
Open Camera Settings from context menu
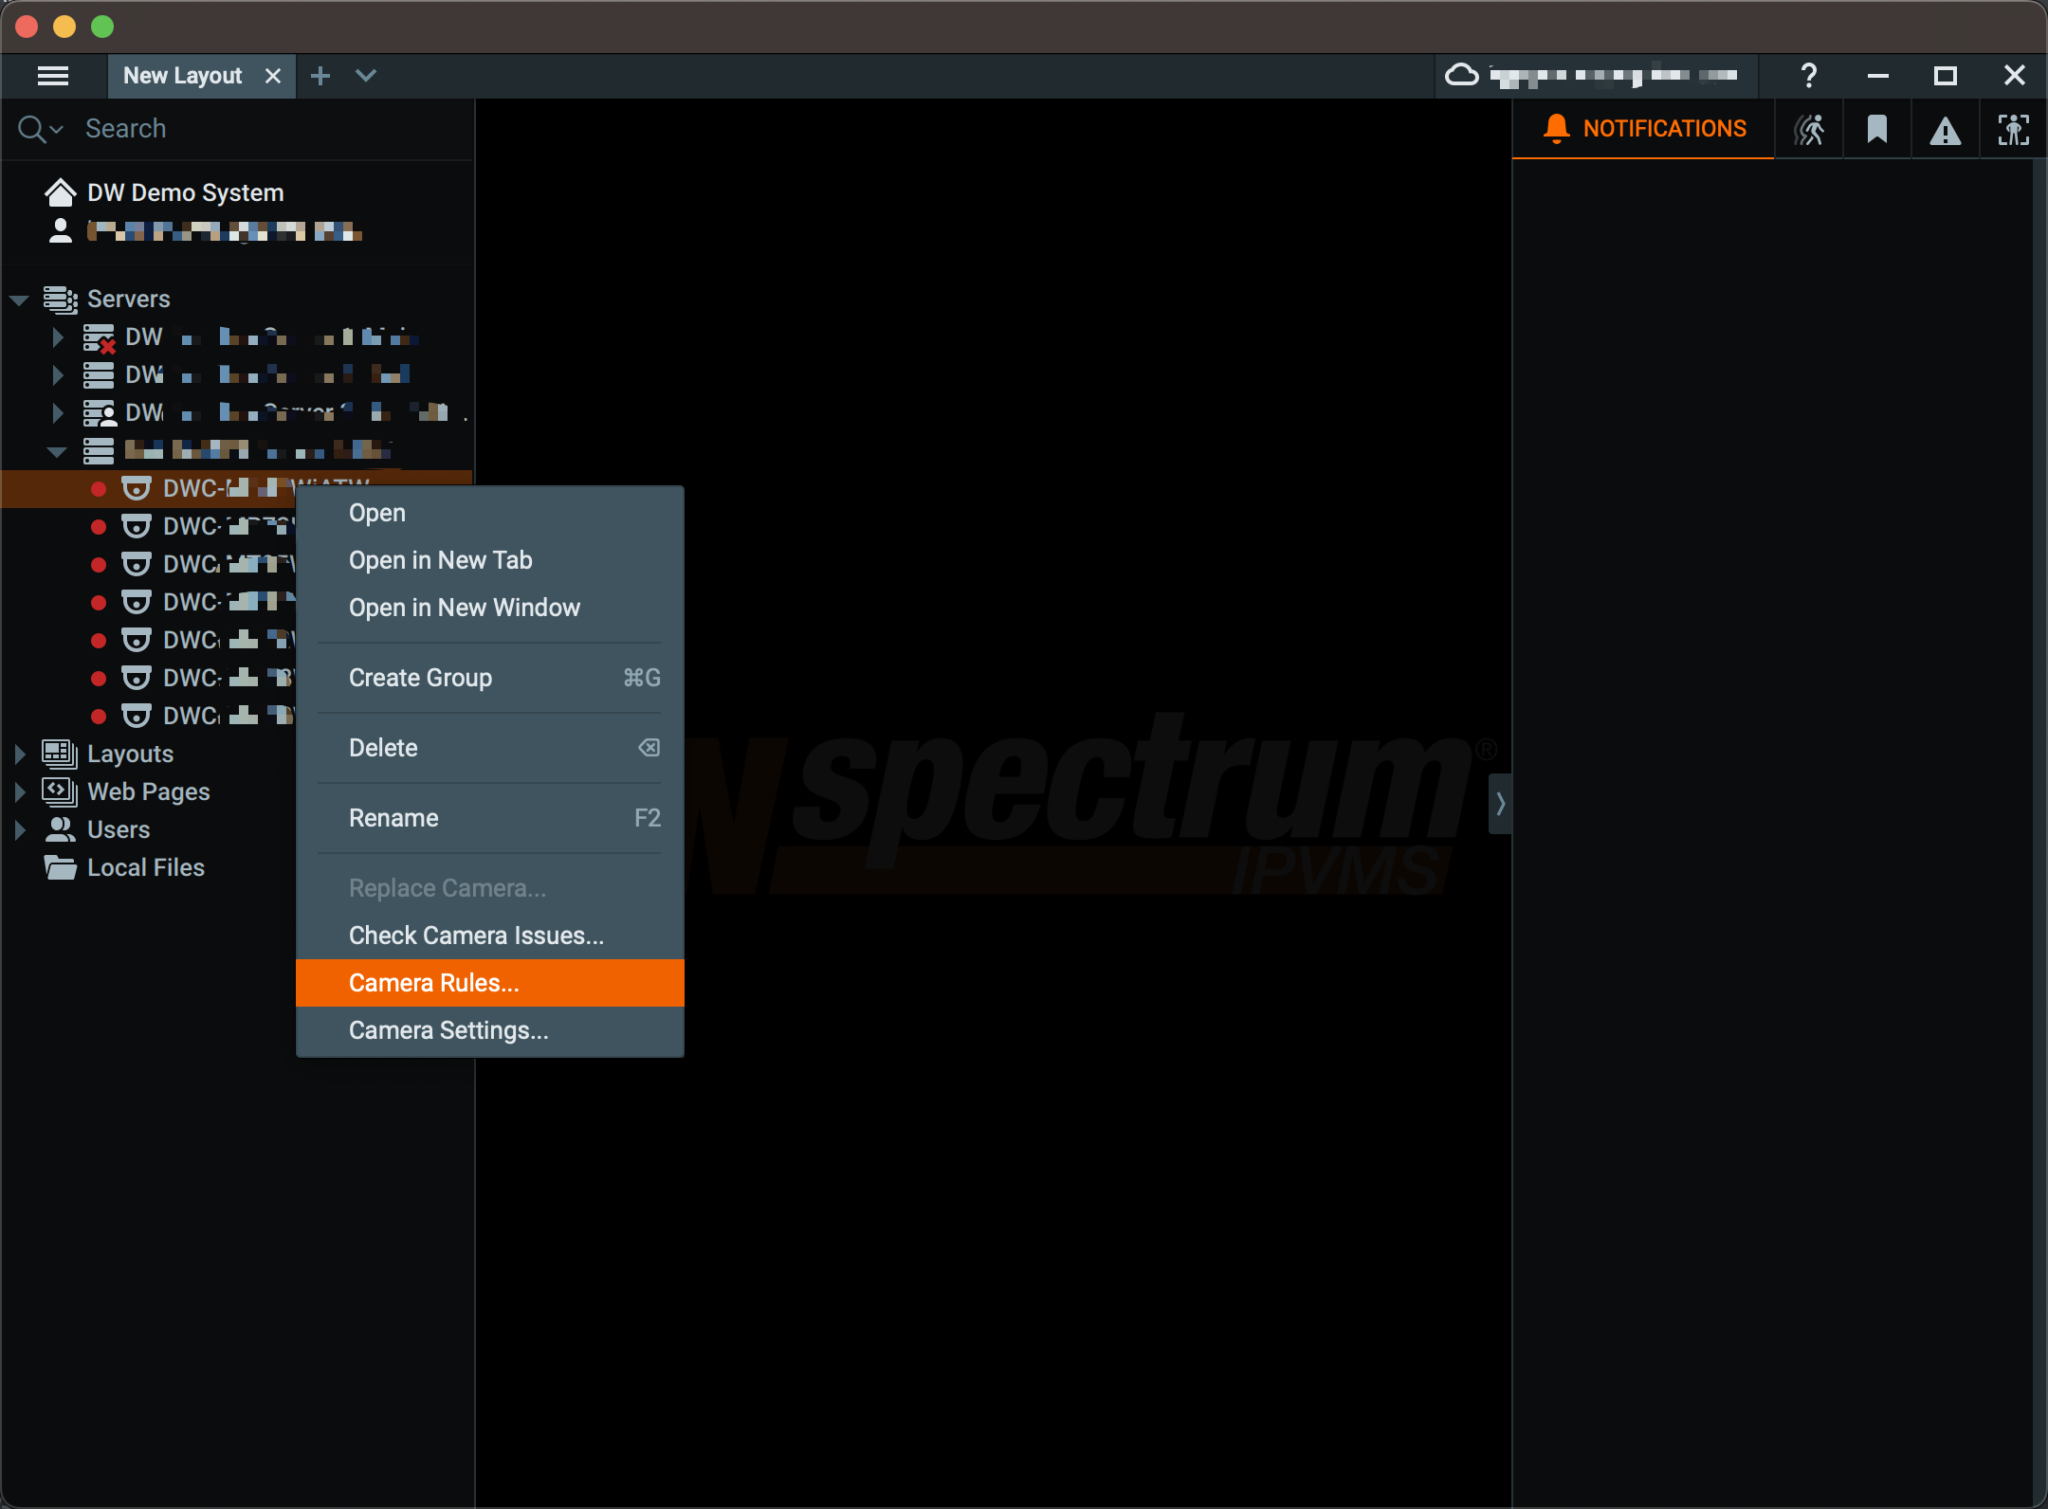click(490, 1031)
